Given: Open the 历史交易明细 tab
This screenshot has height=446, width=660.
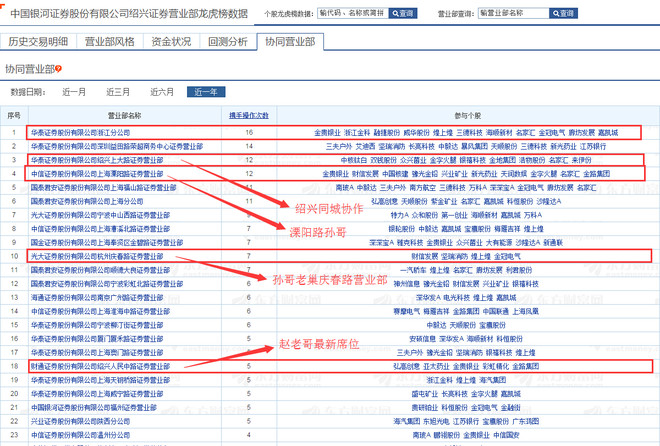Looking at the screenshot, I should (38, 42).
